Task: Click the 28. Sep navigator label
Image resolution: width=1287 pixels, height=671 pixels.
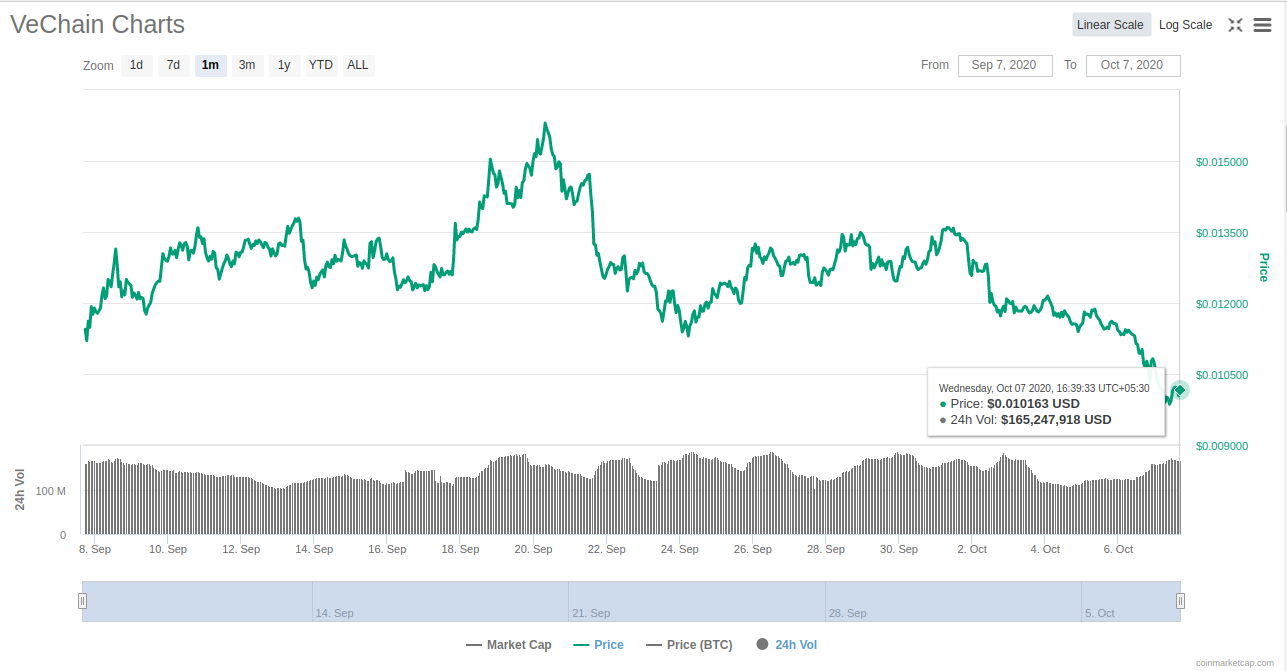Action: coord(847,613)
